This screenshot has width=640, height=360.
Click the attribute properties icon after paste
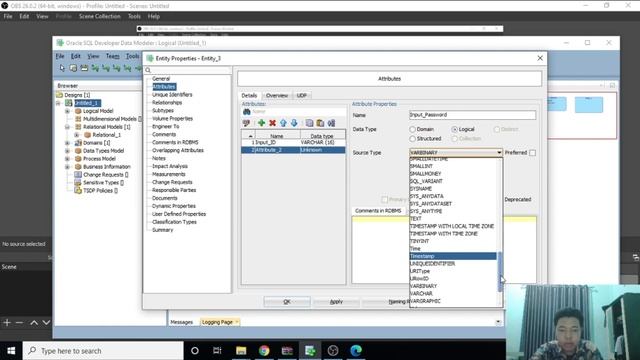(x=331, y=123)
